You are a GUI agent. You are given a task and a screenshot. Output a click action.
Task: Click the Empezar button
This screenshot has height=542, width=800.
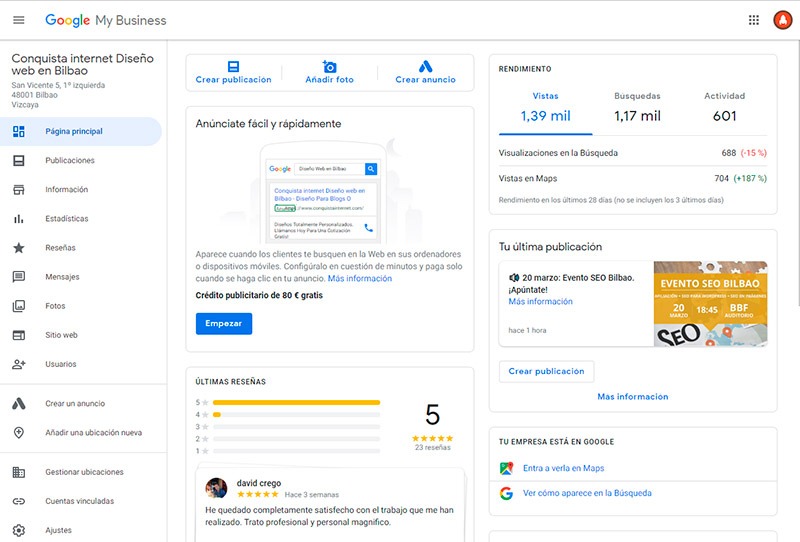pyautogui.click(x=223, y=324)
